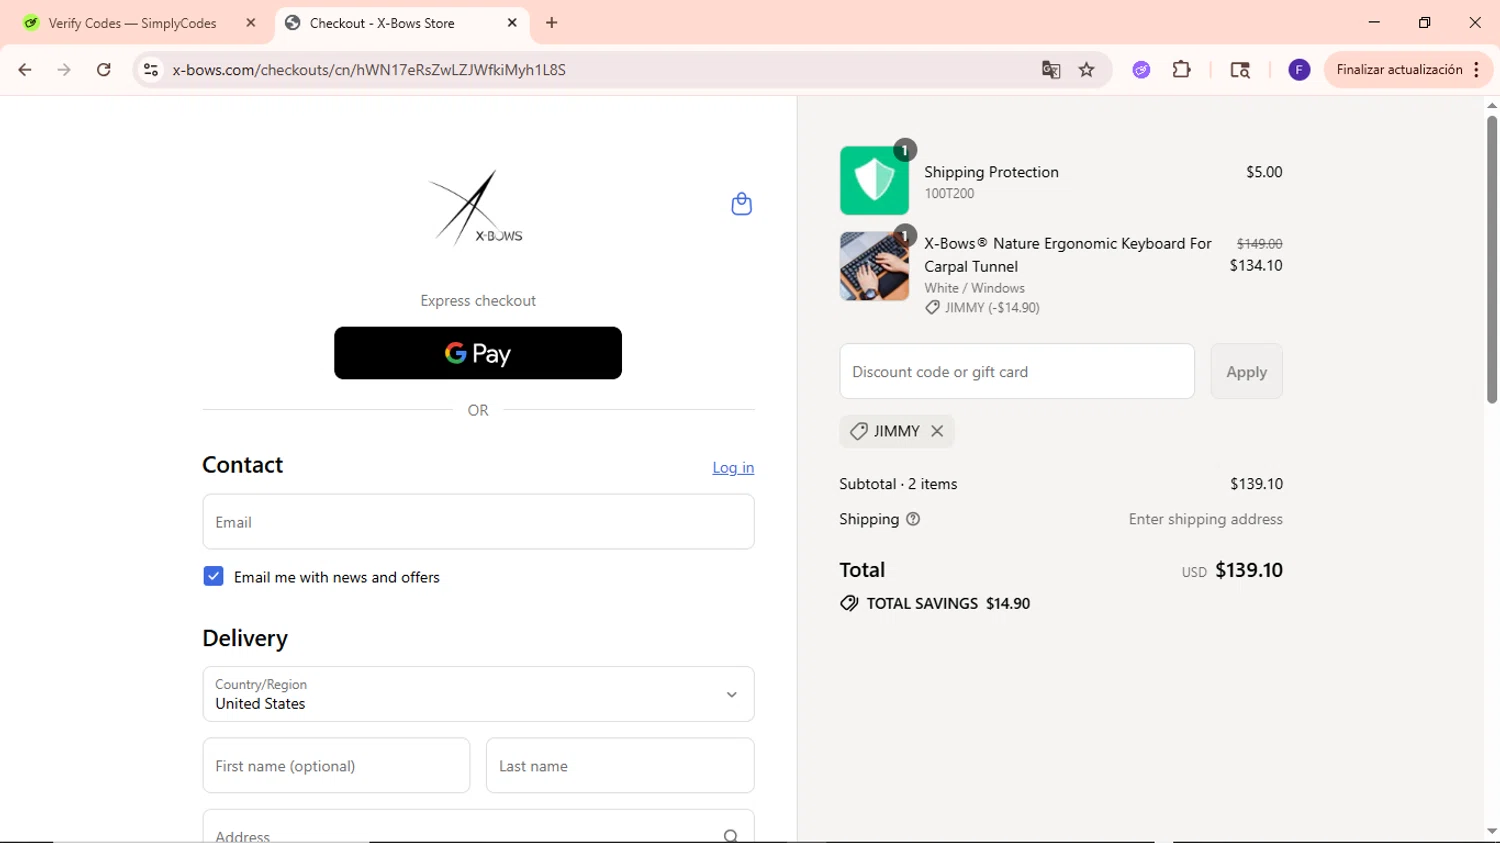Click the purple extension icon in toolbar

click(x=1141, y=70)
